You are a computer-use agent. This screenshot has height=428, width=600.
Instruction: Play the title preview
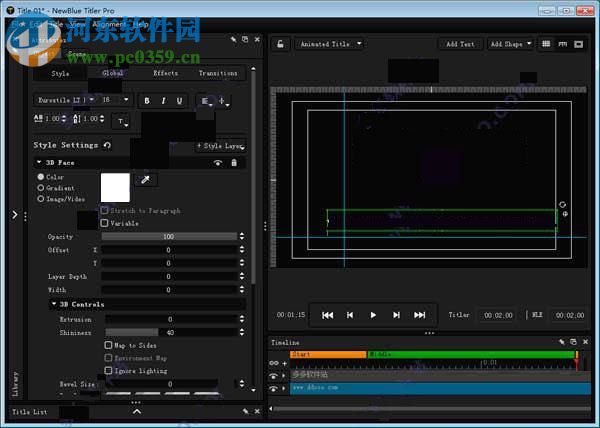pyautogui.click(x=373, y=315)
